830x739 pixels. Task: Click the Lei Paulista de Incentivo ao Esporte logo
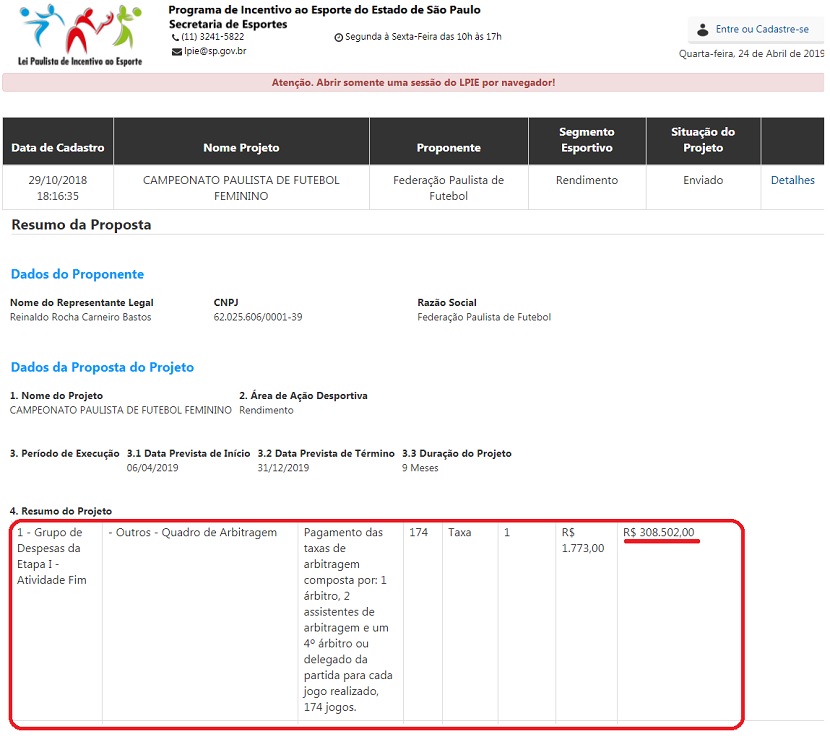coord(80,35)
